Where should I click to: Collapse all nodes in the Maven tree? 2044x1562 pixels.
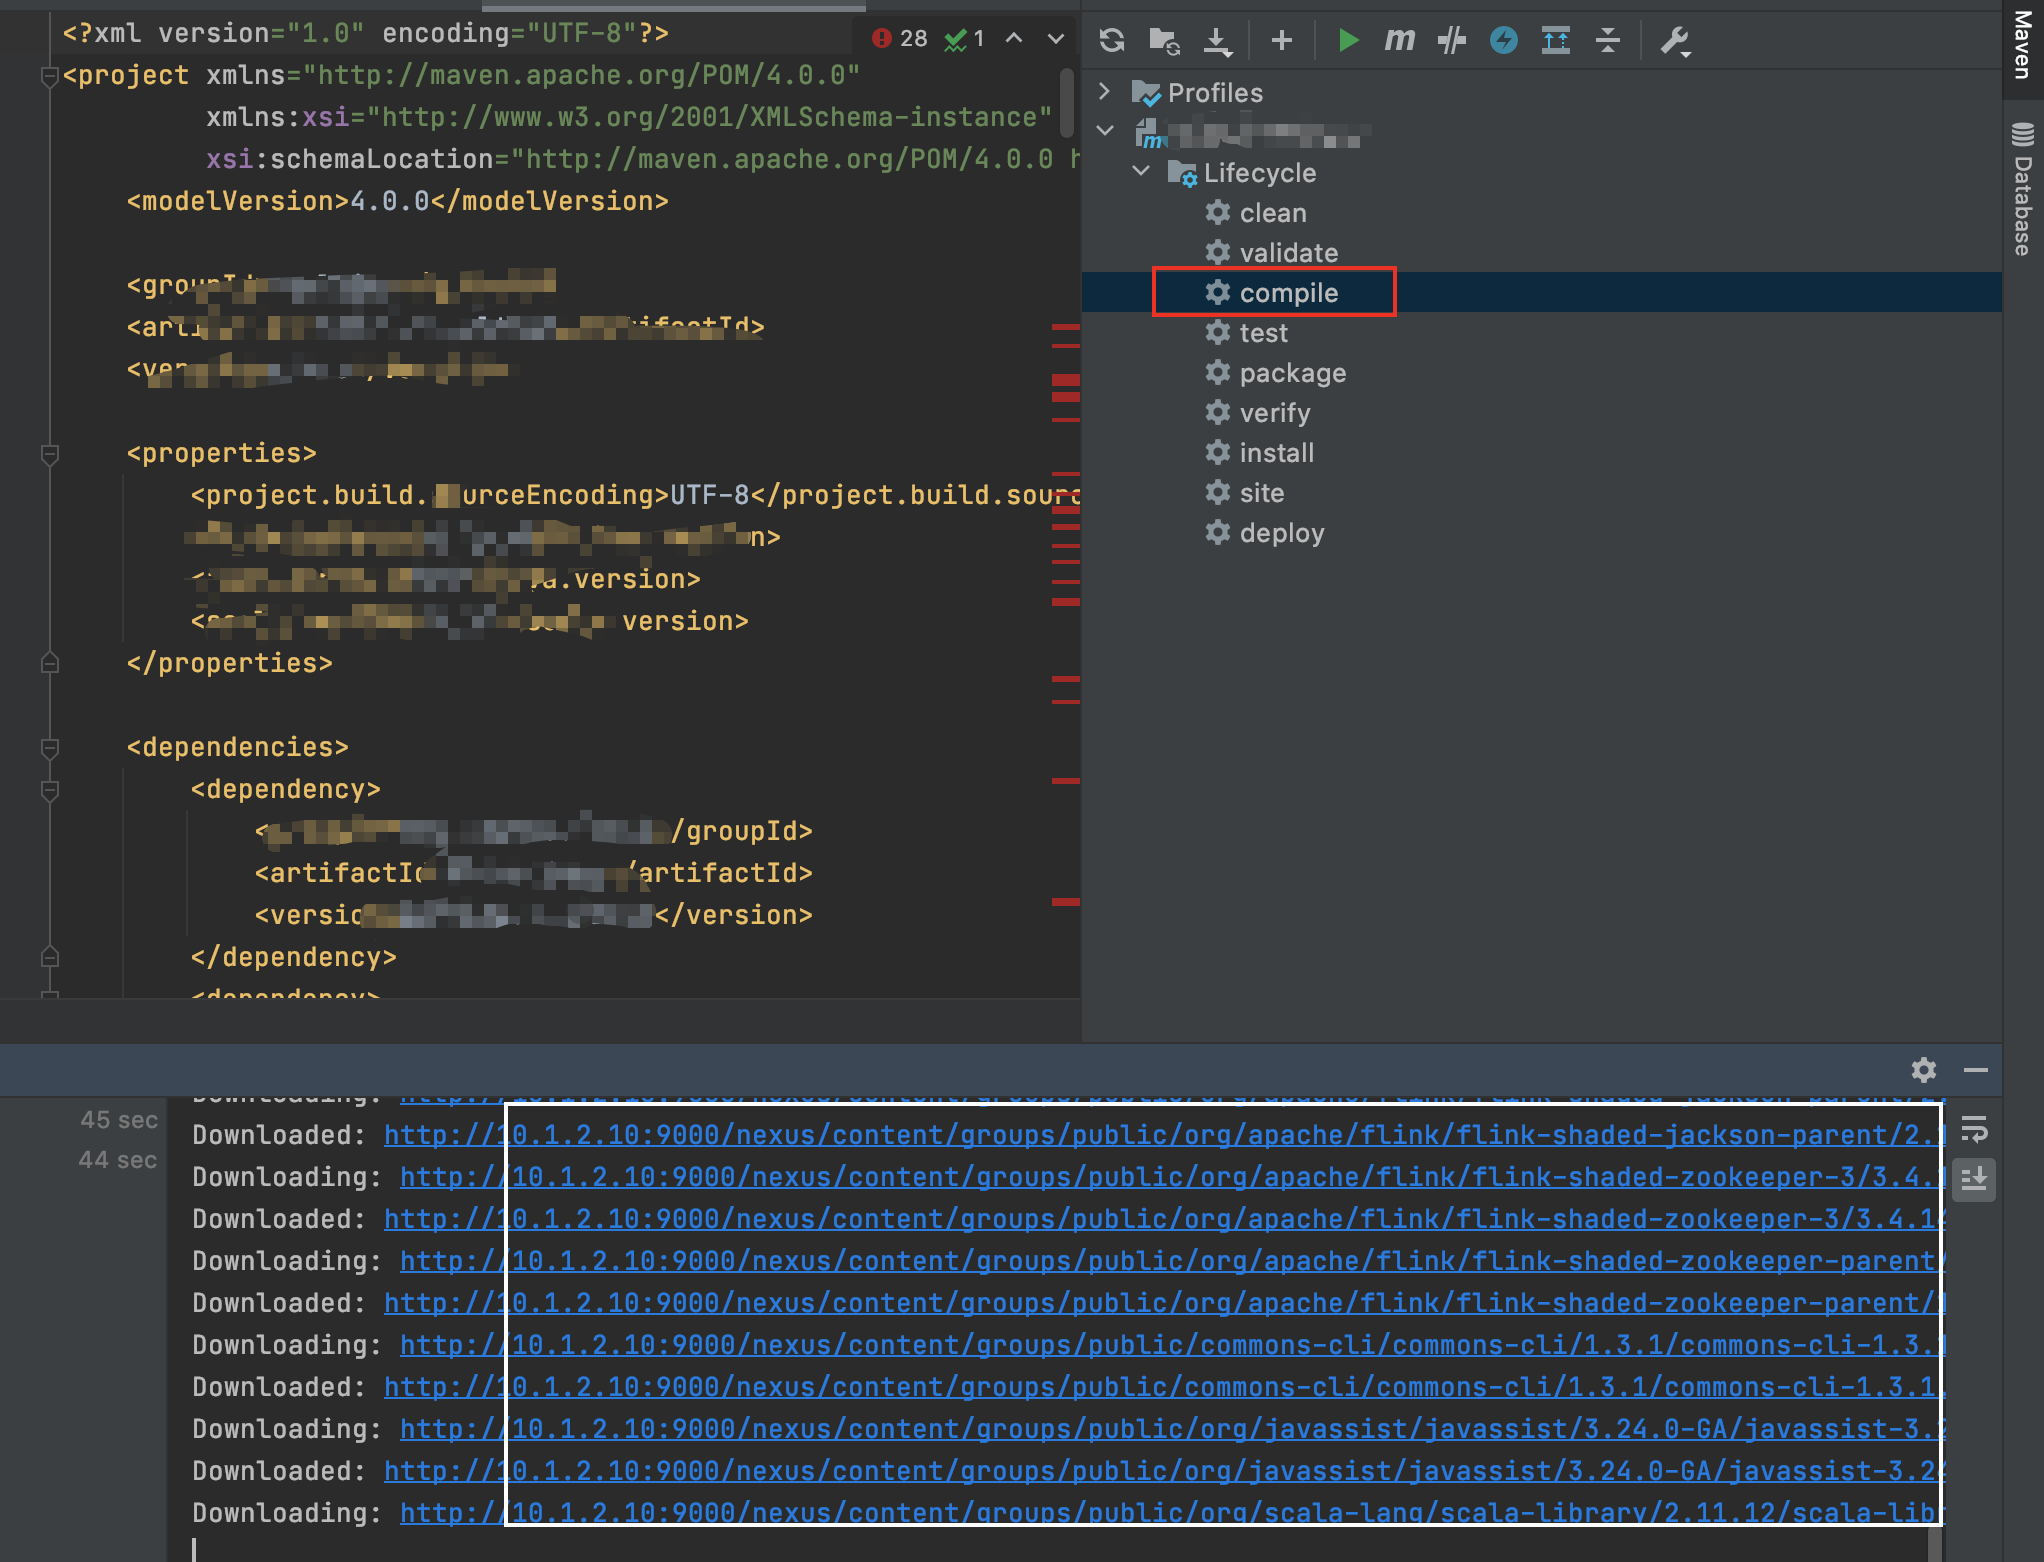[x=1607, y=40]
